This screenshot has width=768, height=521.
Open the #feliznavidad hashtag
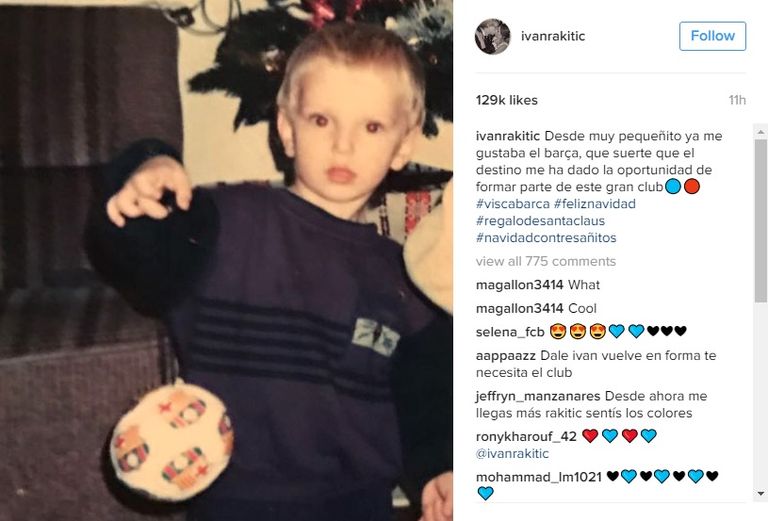pos(595,204)
